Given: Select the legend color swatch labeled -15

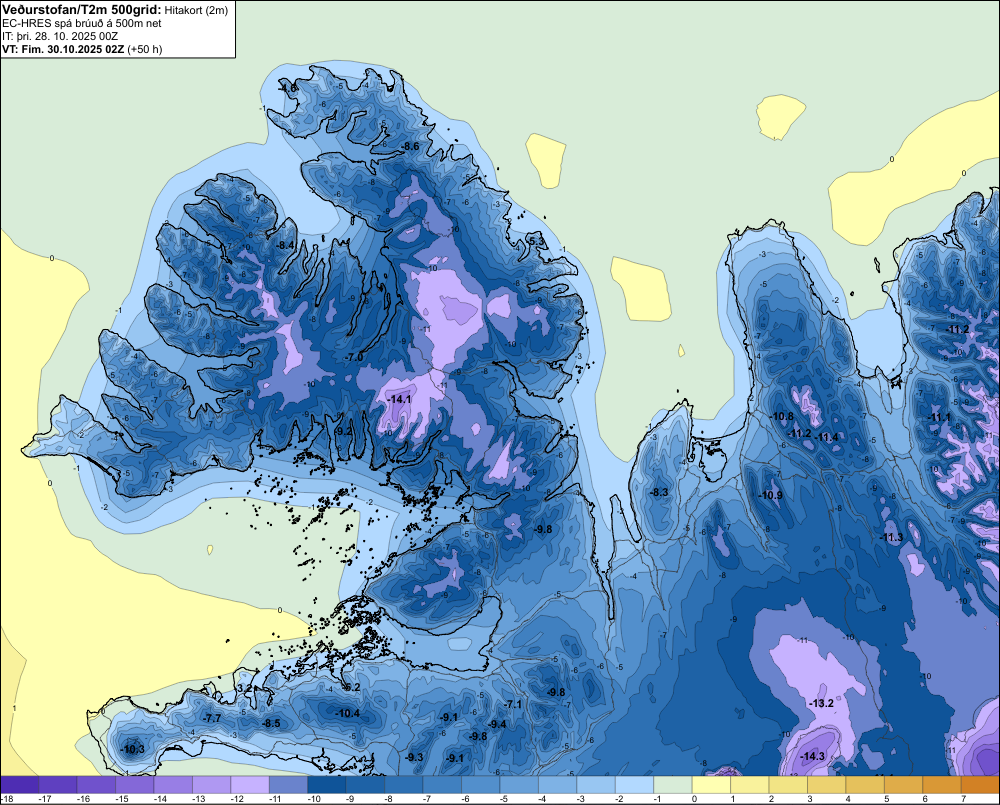Looking at the screenshot, I should (135, 784).
